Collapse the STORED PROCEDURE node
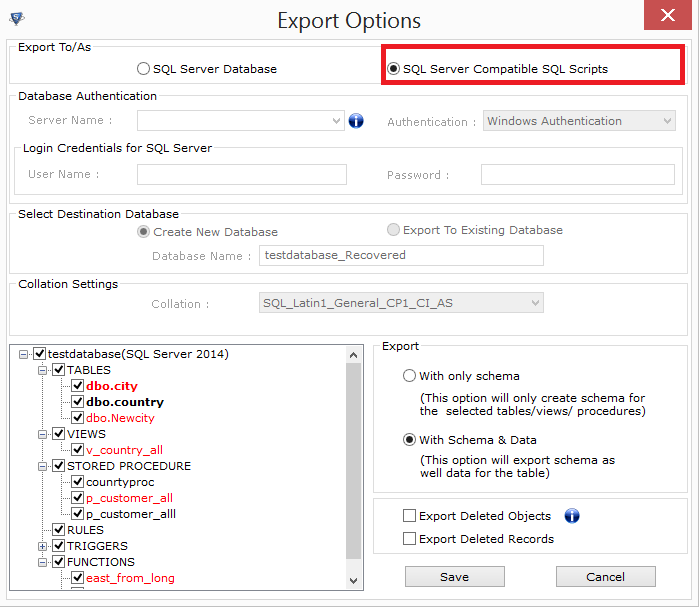The height and width of the screenshot is (607, 699). pyautogui.click(x=42, y=466)
